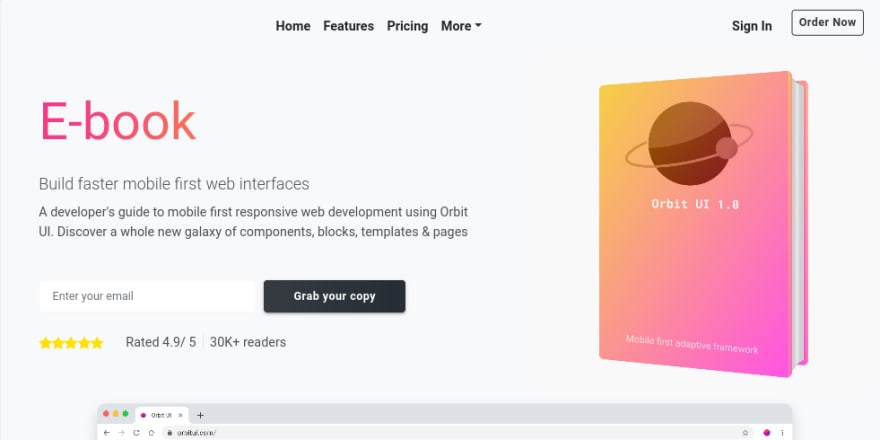
Task: Click the Sign In link
Action: pyautogui.click(x=751, y=26)
